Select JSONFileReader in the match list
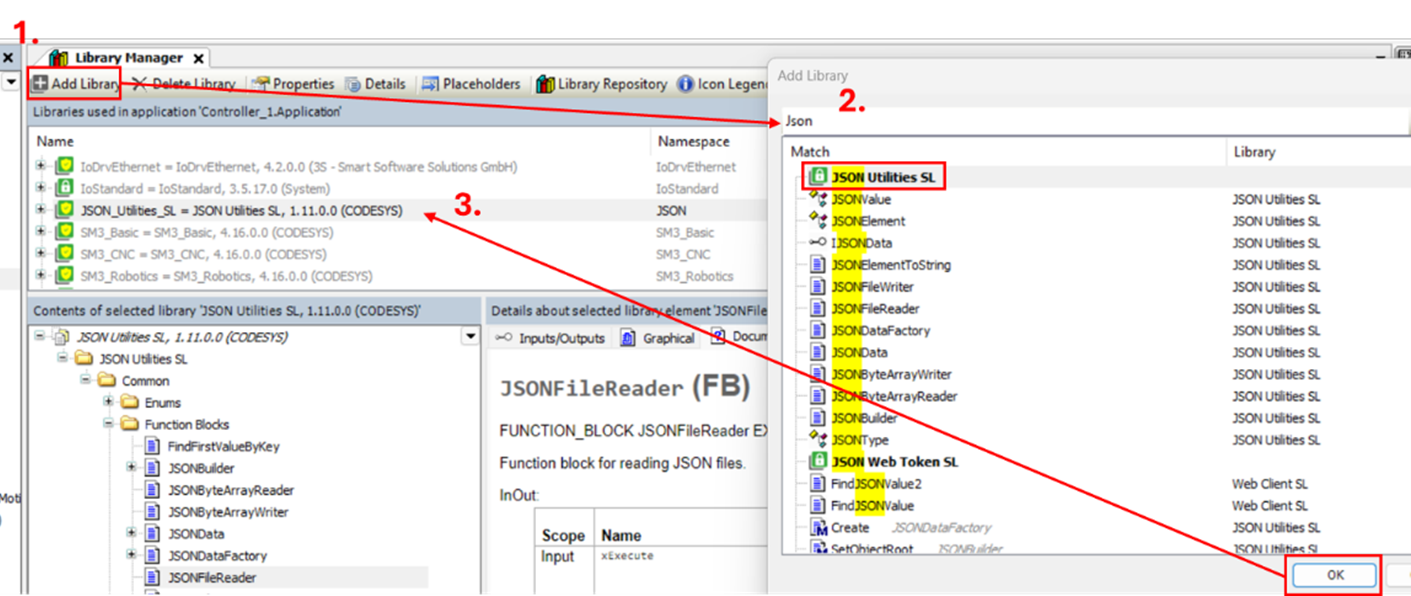The image size is (1411, 596). [875, 309]
